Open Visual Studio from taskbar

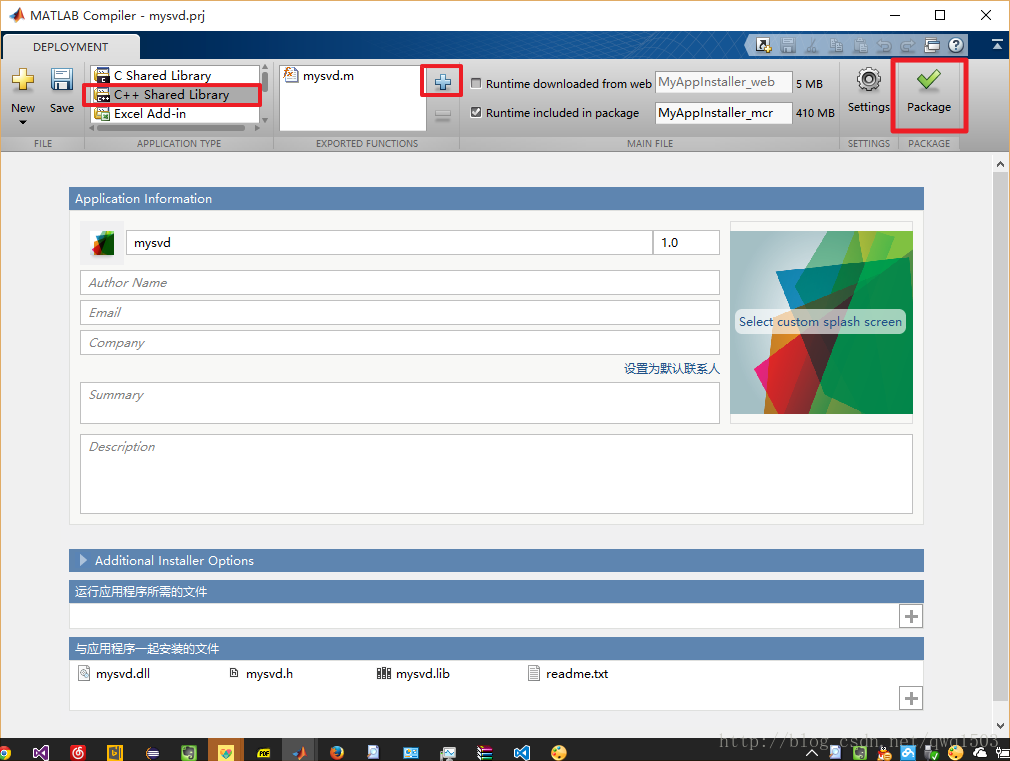pos(41,752)
